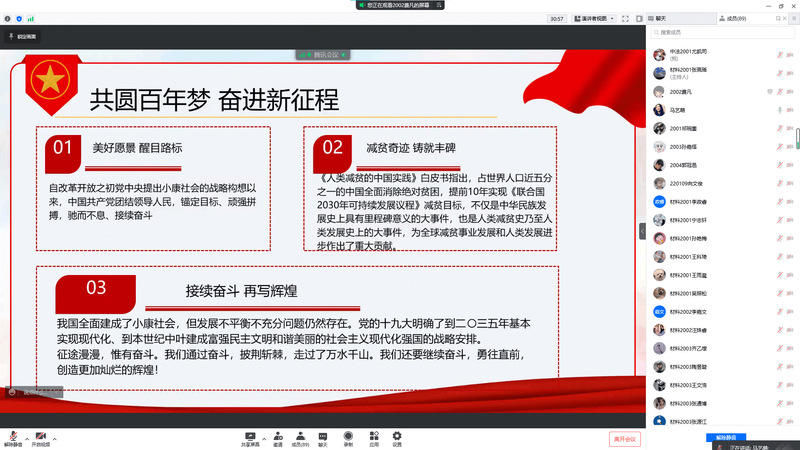This screenshot has width=800, height=450.
Task: Expand the audio options arrow beside microphone
Action: click(x=27, y=435)
